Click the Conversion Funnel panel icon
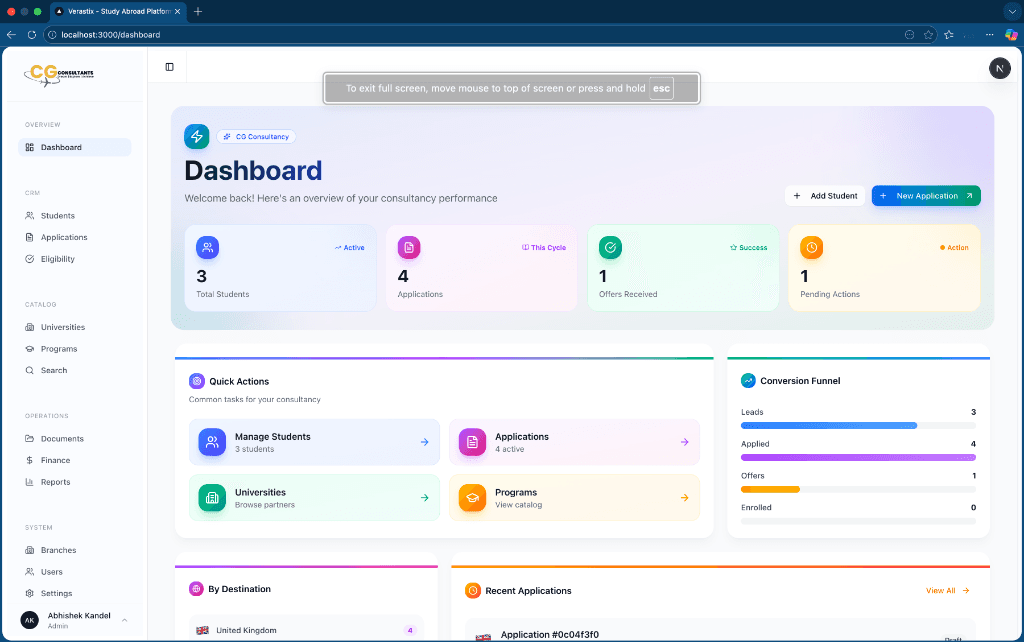 pyautogui.click(x=748, y=380)
